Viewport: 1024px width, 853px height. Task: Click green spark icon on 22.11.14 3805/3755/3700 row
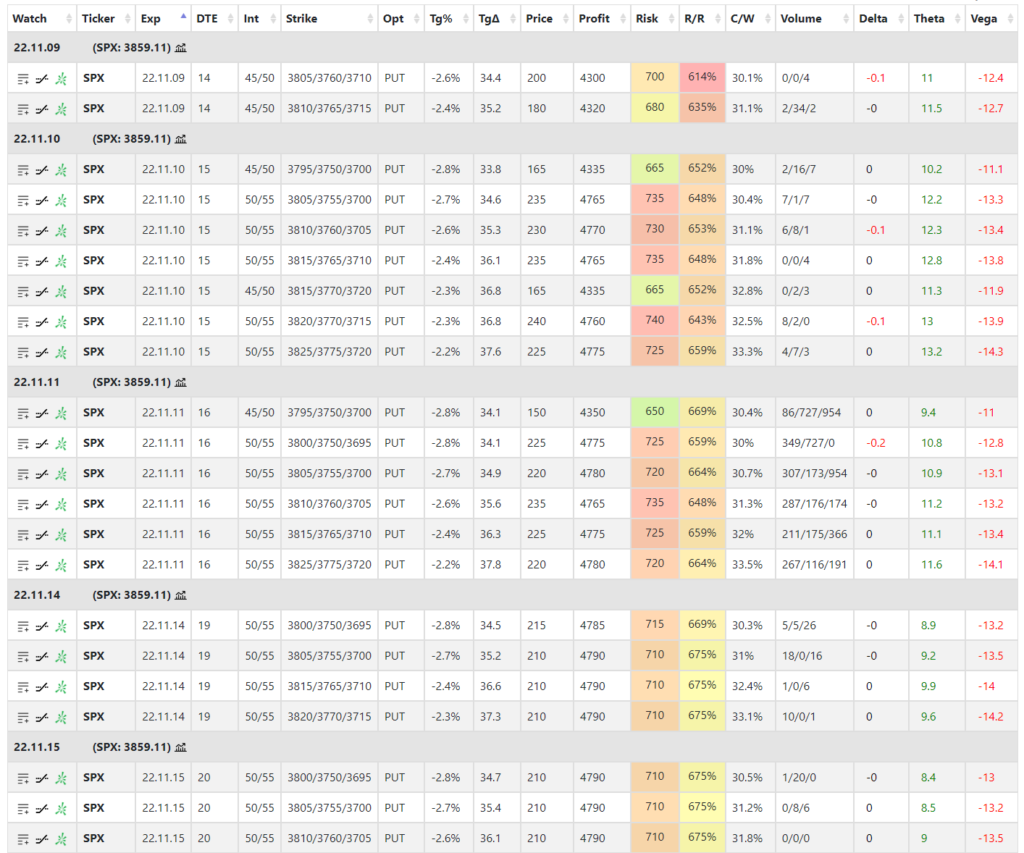[61, 657]
